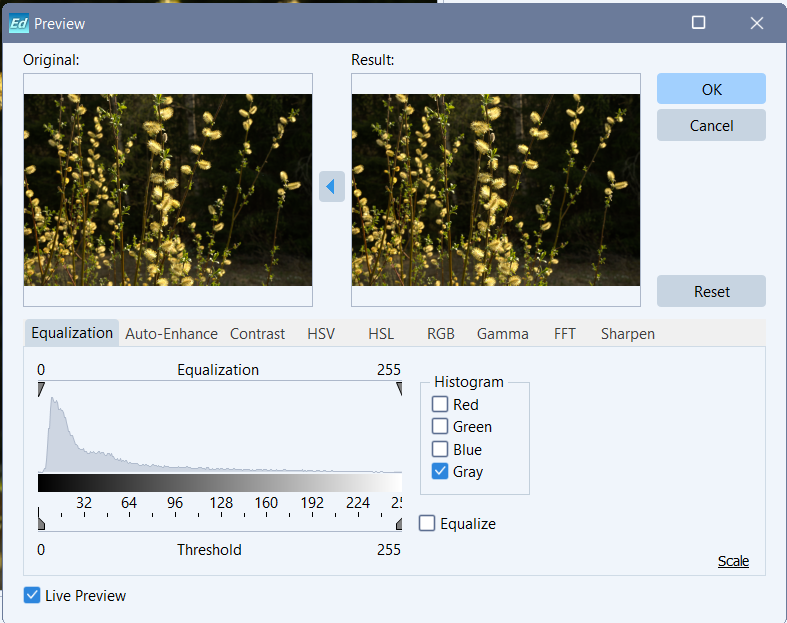The width and height of the screenshot is (787, 623).
Task: Open the Contrast tab
Action: [257, 334]
